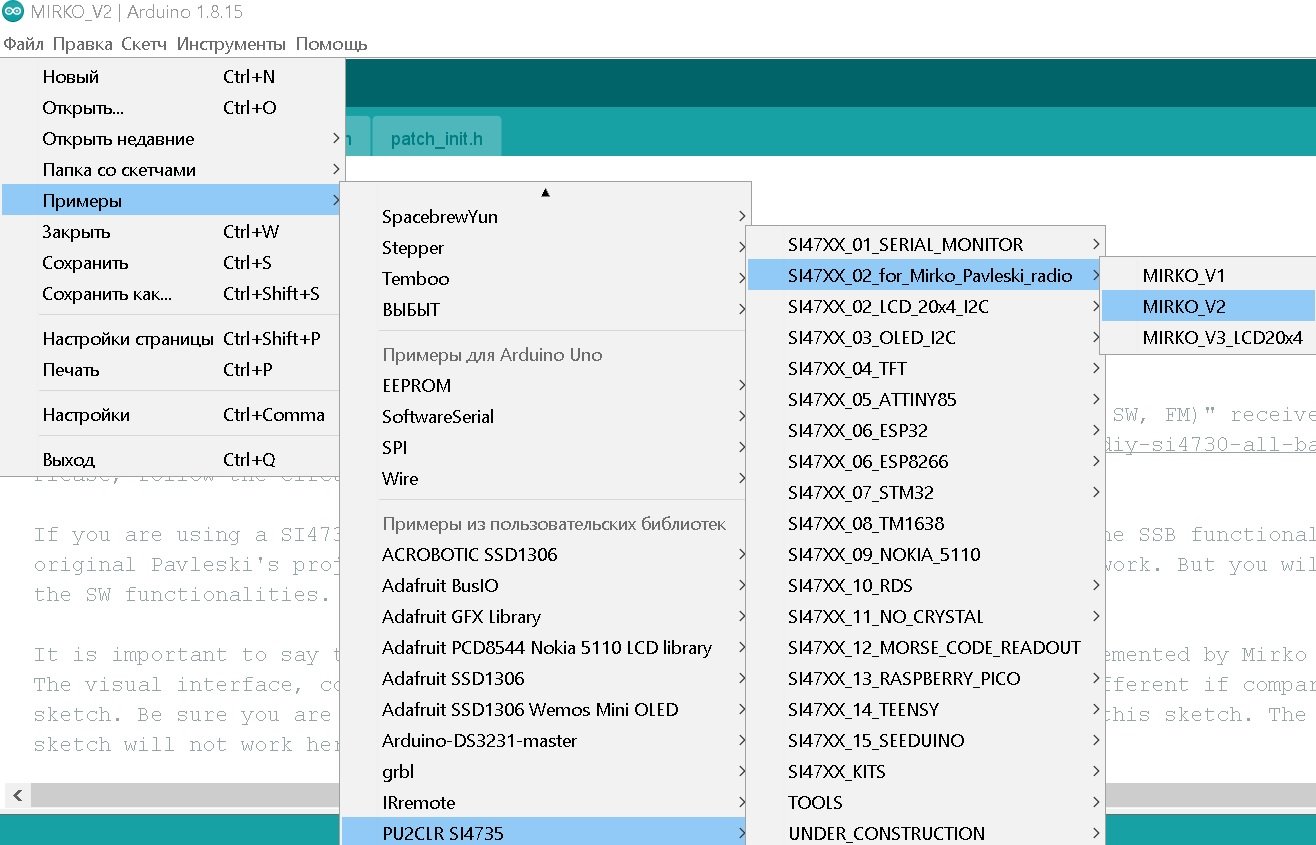Expand SPI examples
The width and height of the screenshot is (1316, 845).
pos(545,448)
